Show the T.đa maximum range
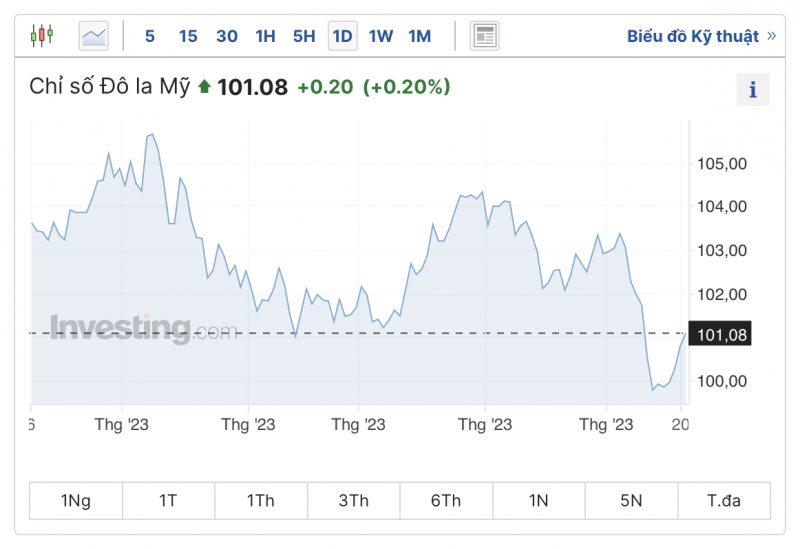 724,501
